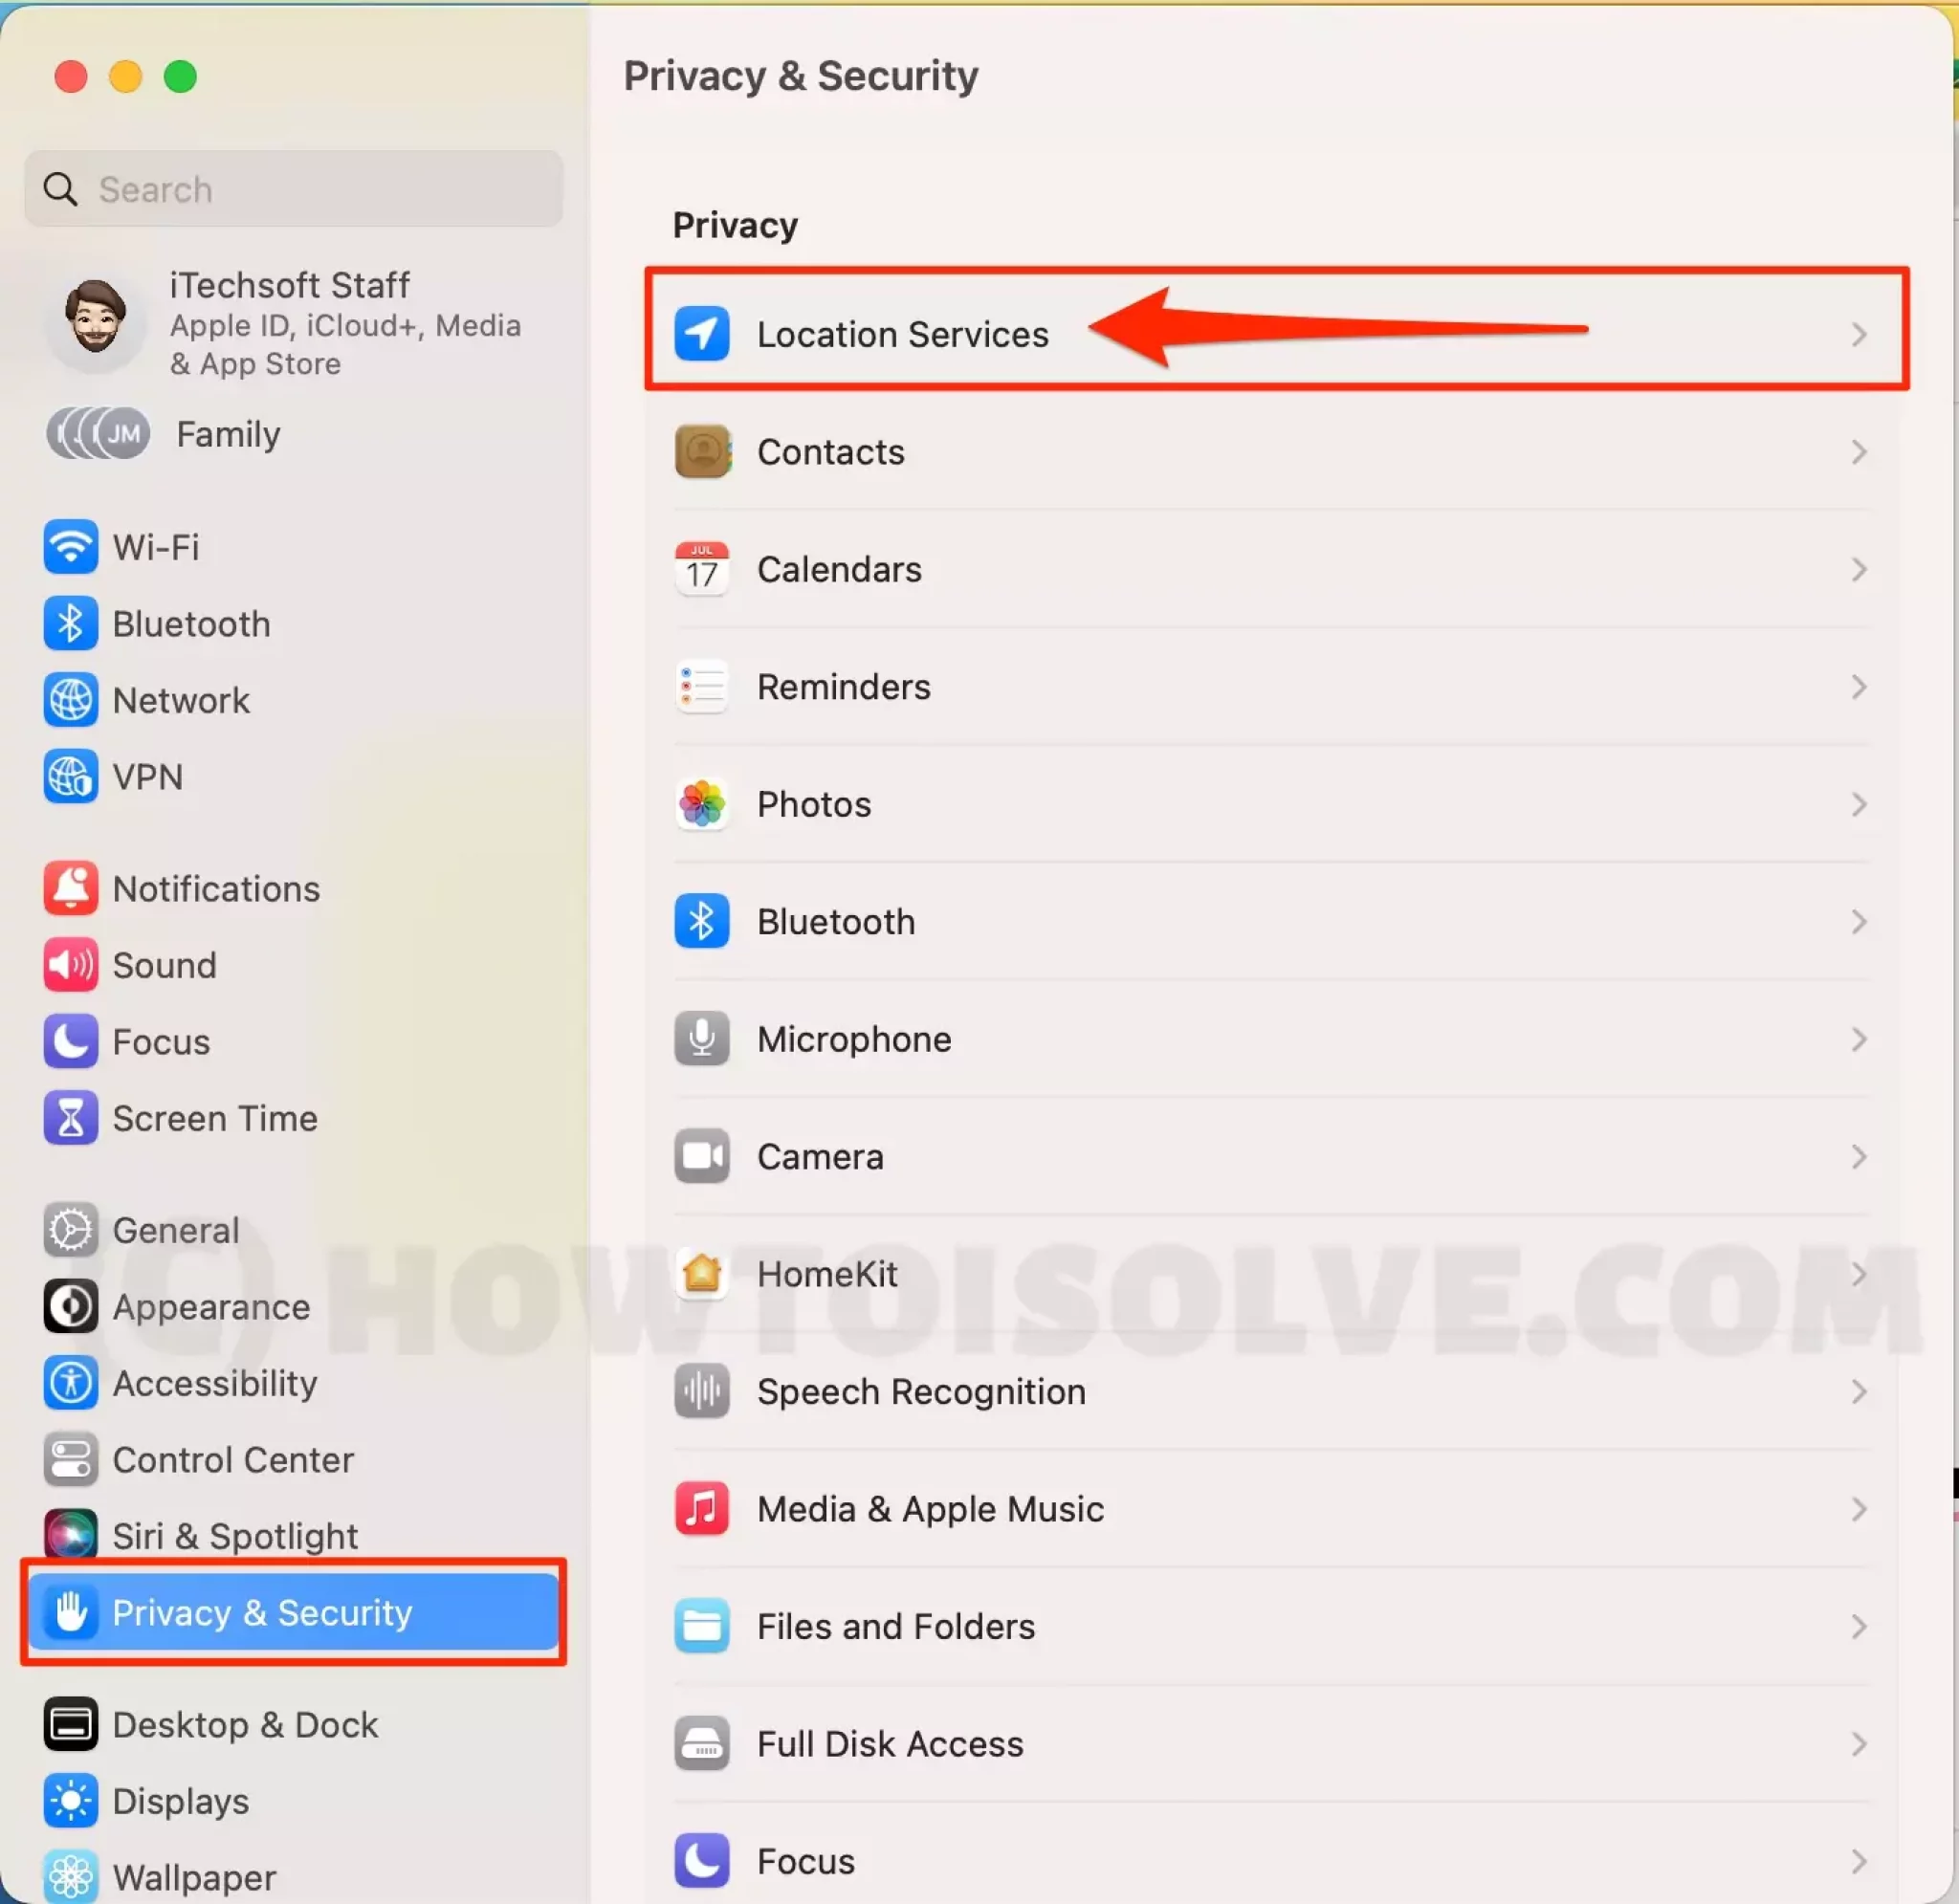The width and height of the screenshot is (1959, 1904).
Task: Select the Camera privacy icon
Action: pos(701,1156)
